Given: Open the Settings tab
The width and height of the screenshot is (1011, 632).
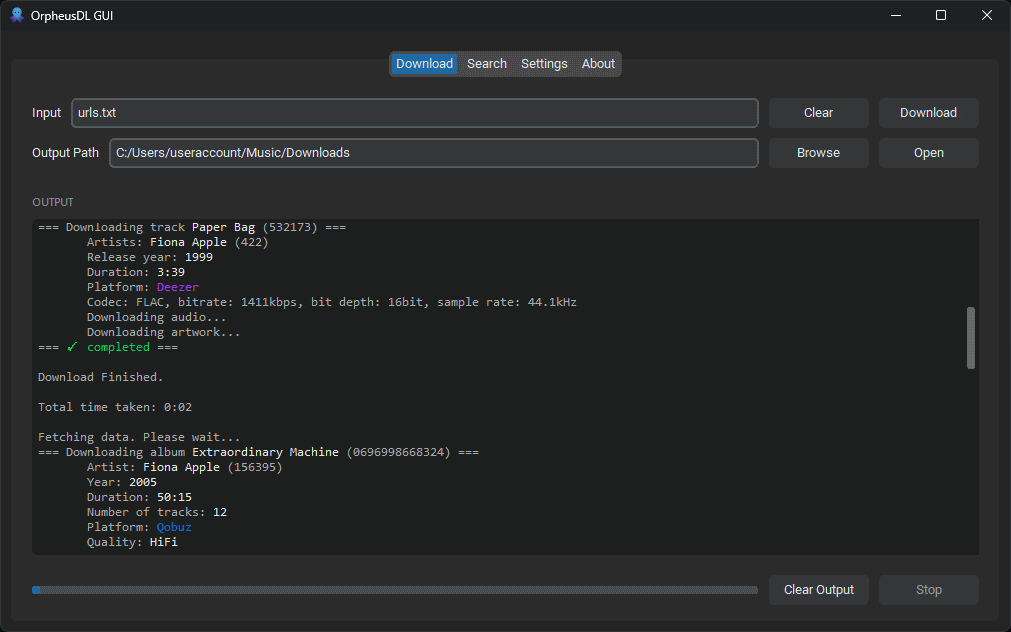Looking at the screenshot, I should (544, 63).
